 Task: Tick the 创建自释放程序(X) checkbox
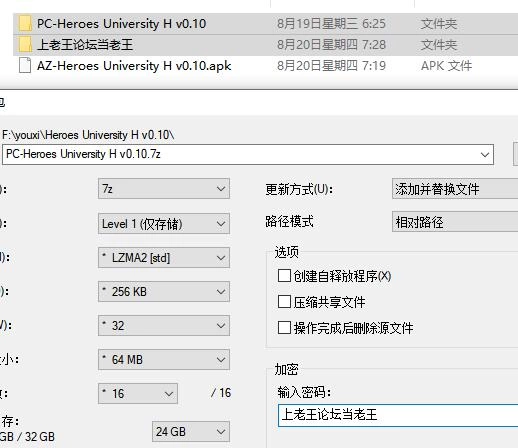click(x=284, y=276)
